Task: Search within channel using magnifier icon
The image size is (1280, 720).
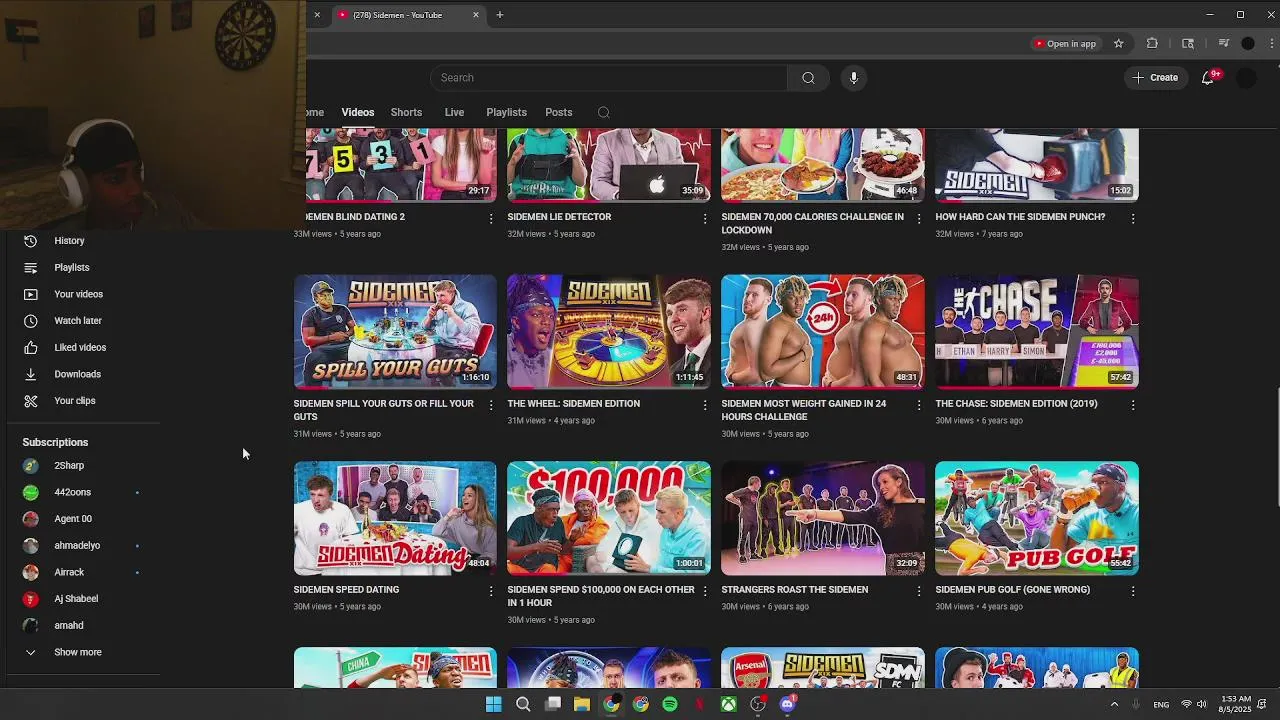Action: coord(603,112)
